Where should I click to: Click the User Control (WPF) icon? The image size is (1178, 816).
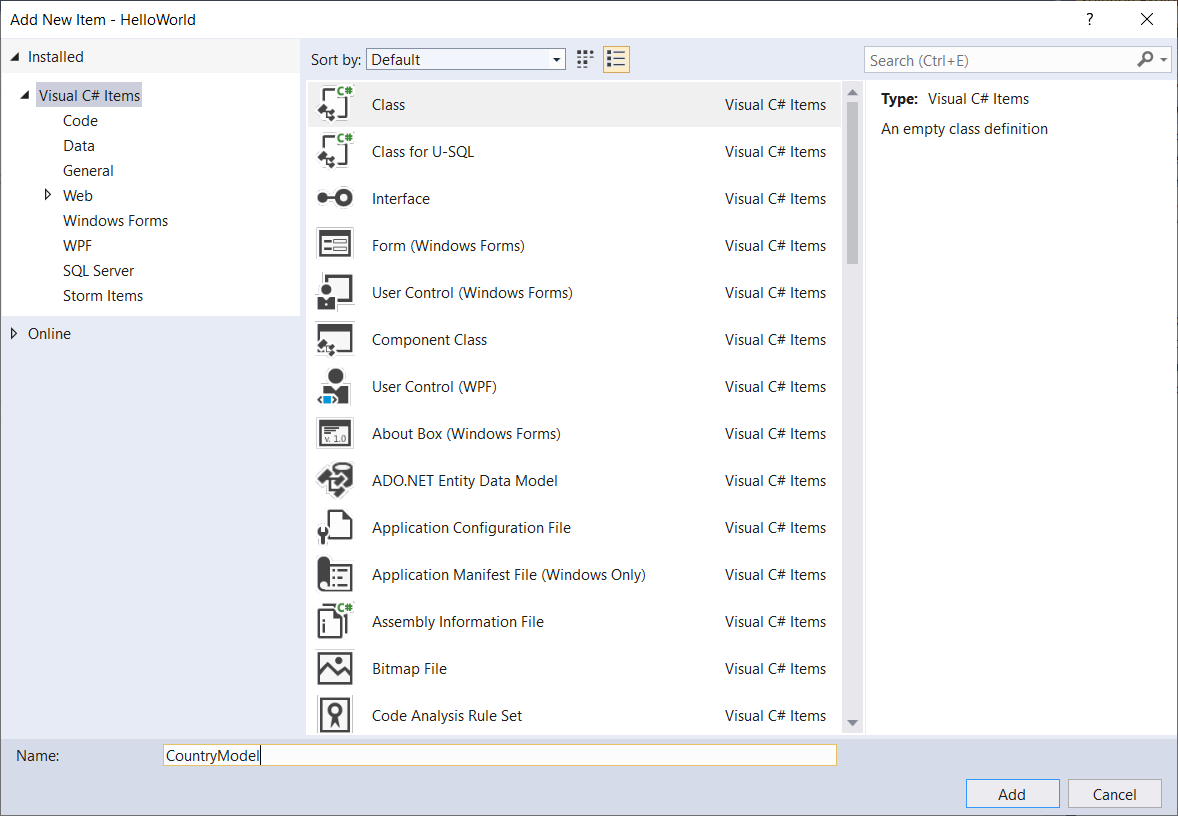pos(335,386)
